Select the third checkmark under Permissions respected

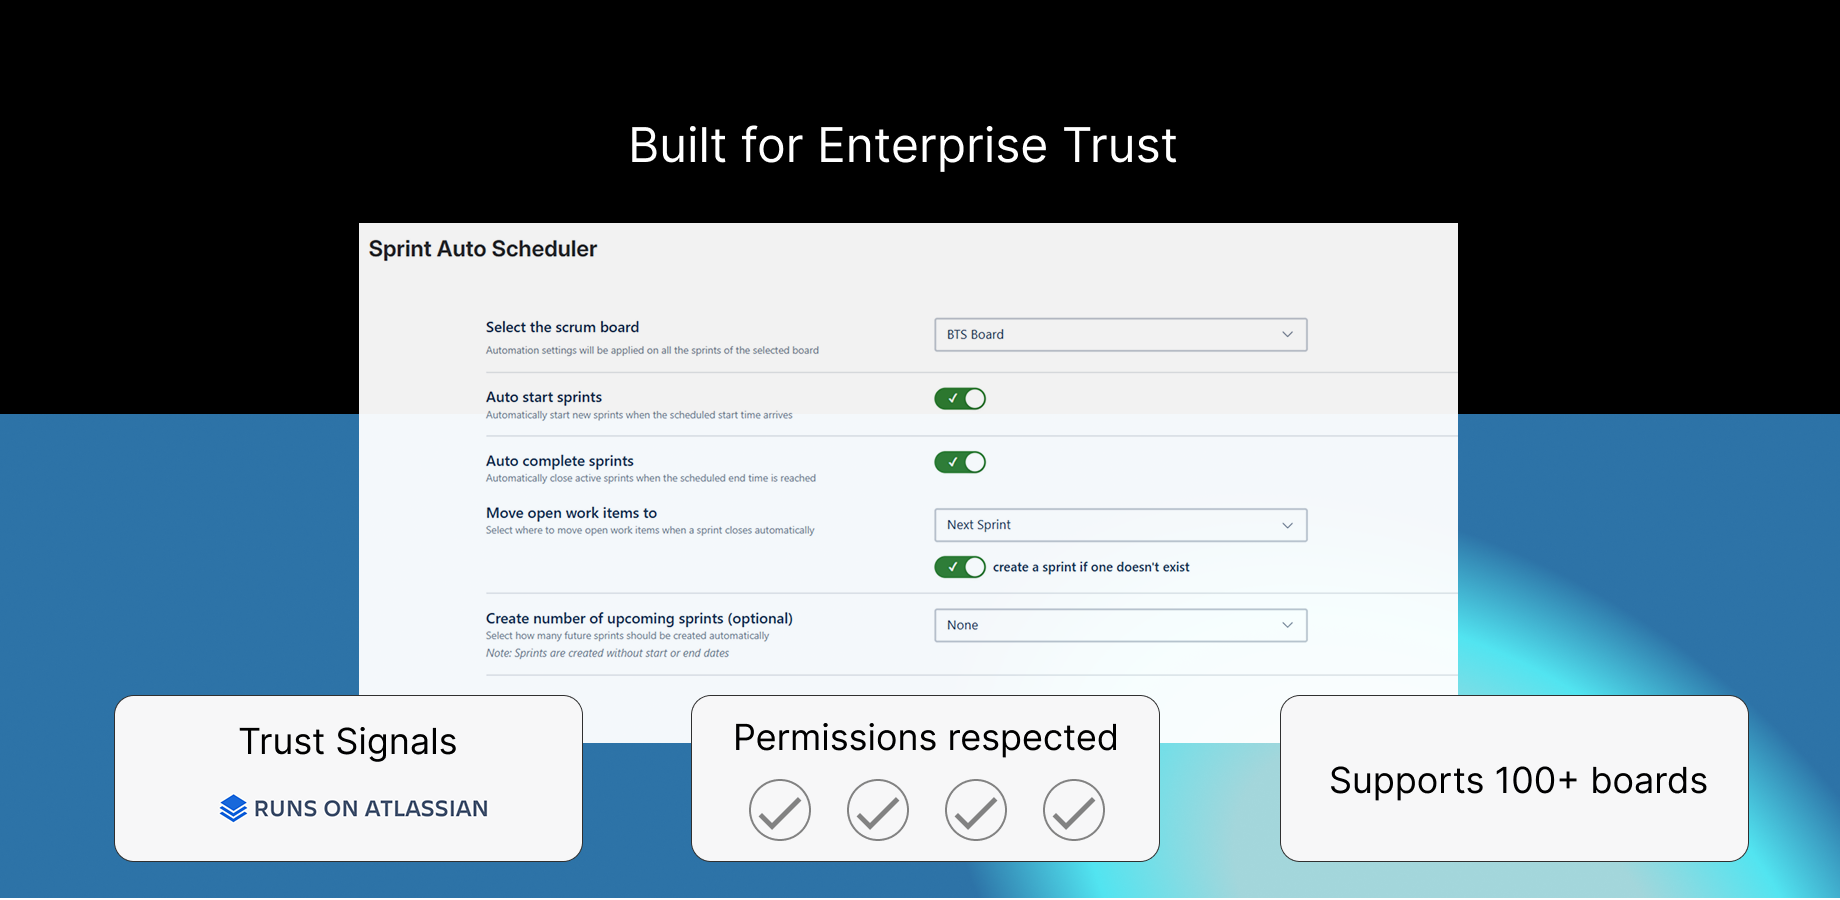pyautogui.click(x=976, y=810)
